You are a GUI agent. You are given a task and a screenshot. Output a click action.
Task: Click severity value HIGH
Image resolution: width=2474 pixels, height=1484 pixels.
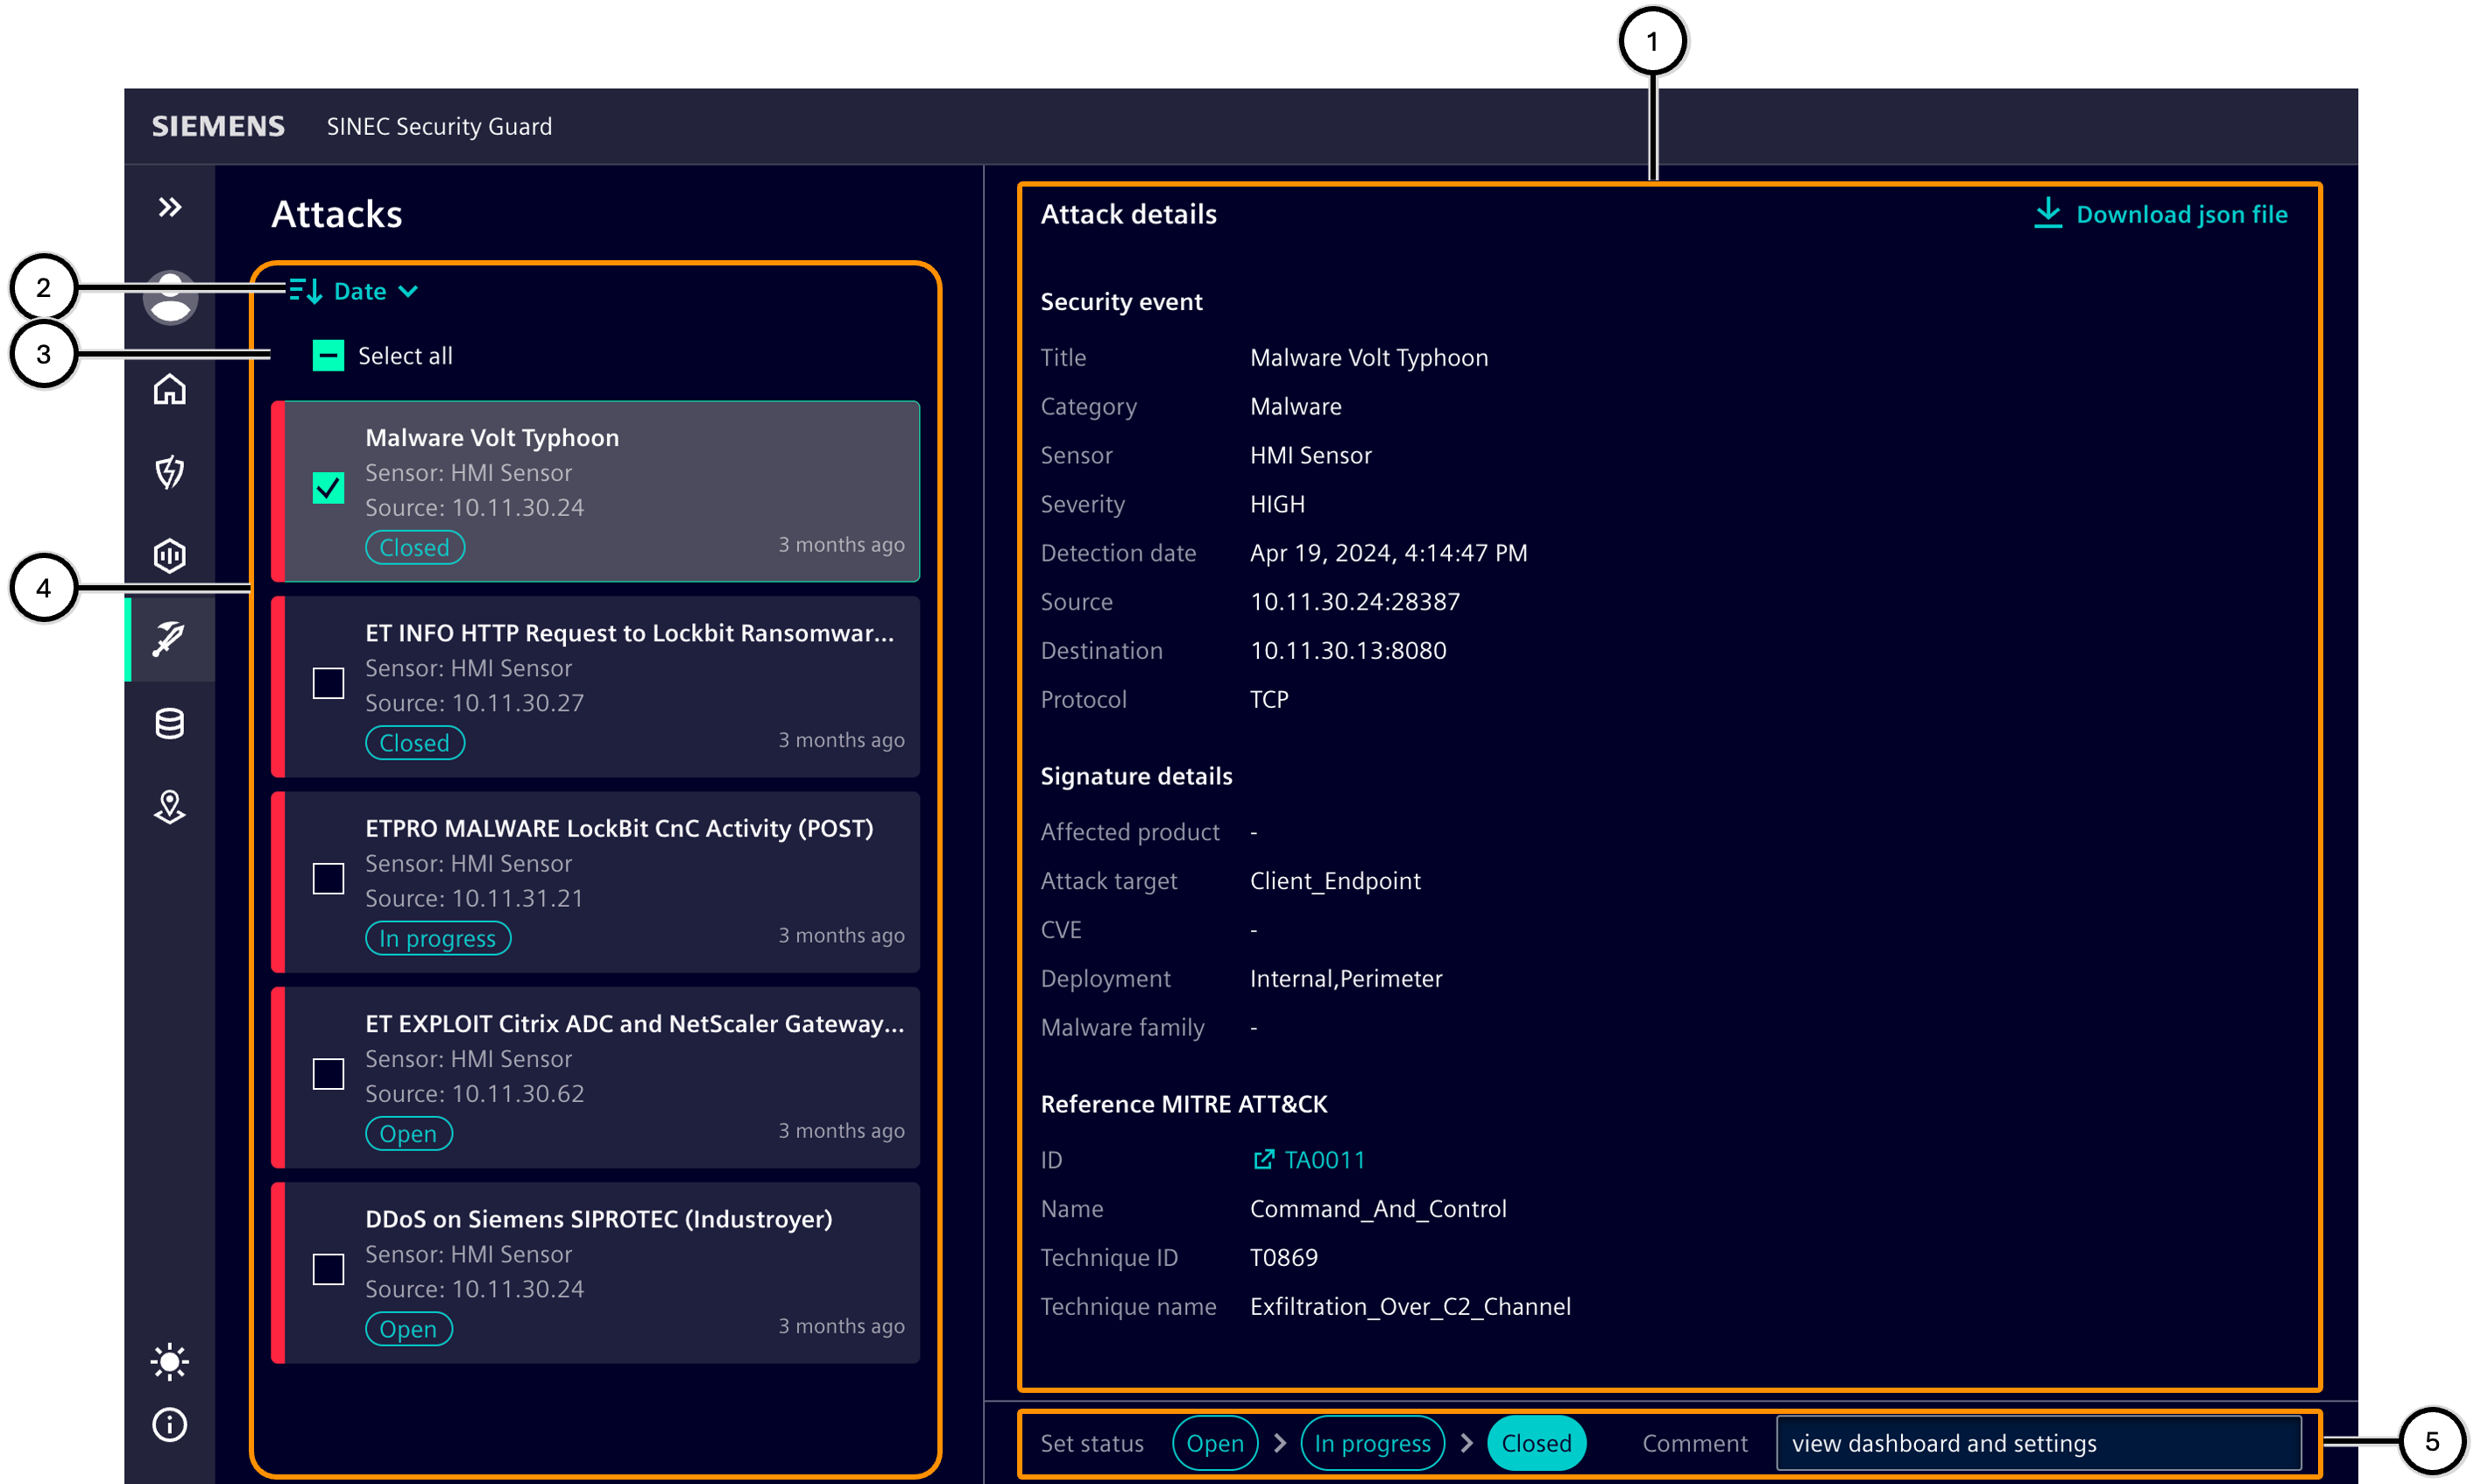(1277, 503)
